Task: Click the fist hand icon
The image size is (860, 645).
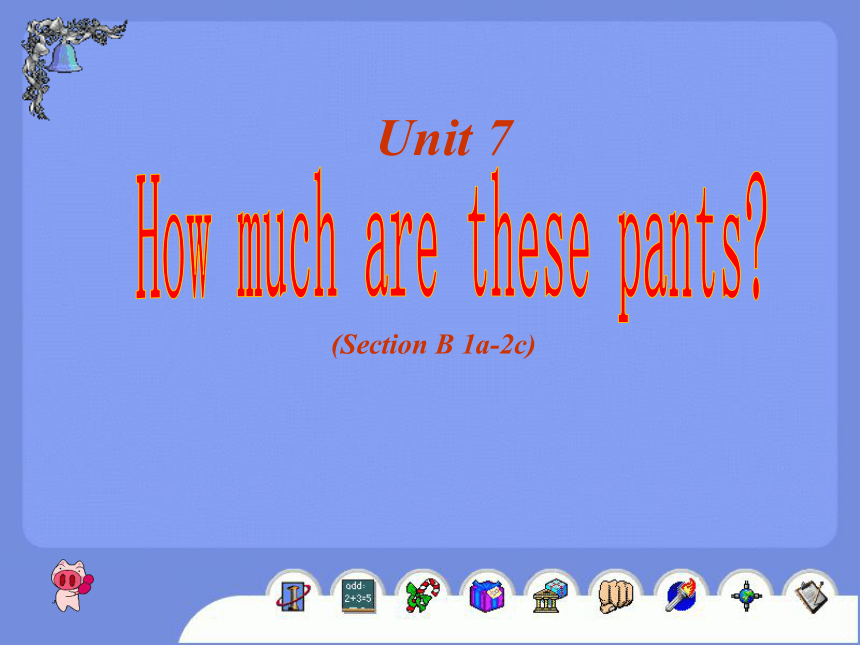Action: [616, 597]
